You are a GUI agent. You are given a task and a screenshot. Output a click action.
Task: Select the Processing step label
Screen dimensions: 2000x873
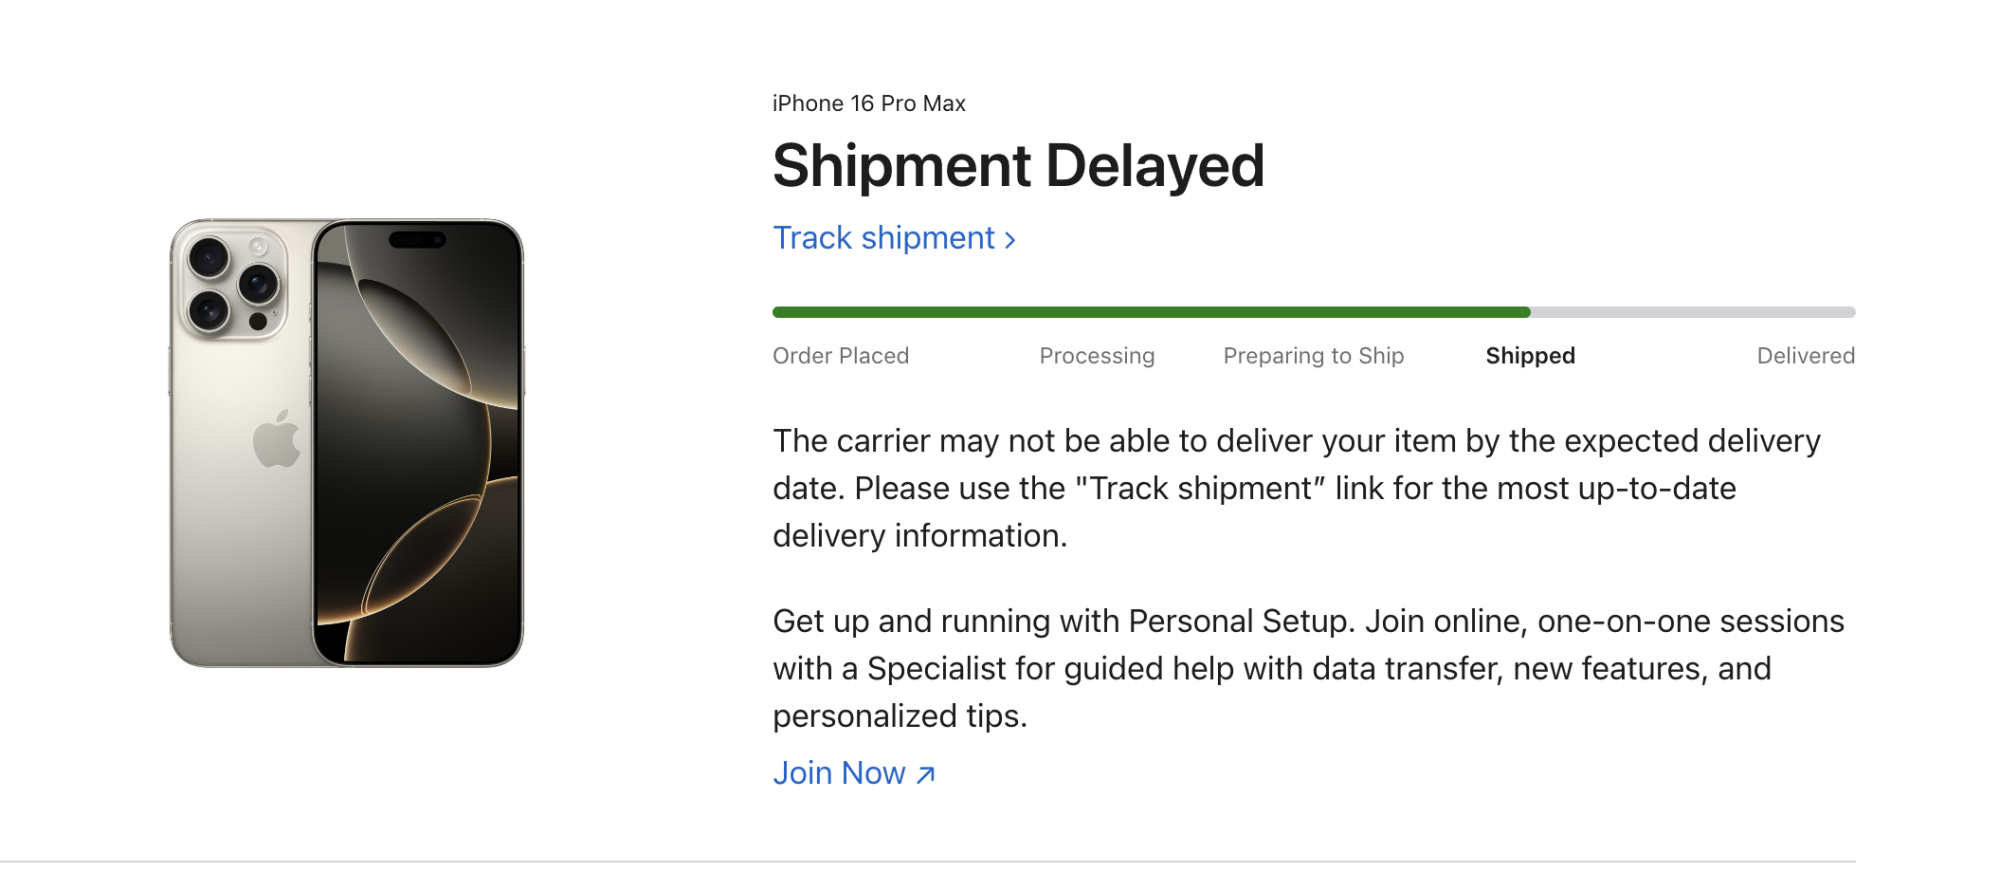click(1096, 356)
